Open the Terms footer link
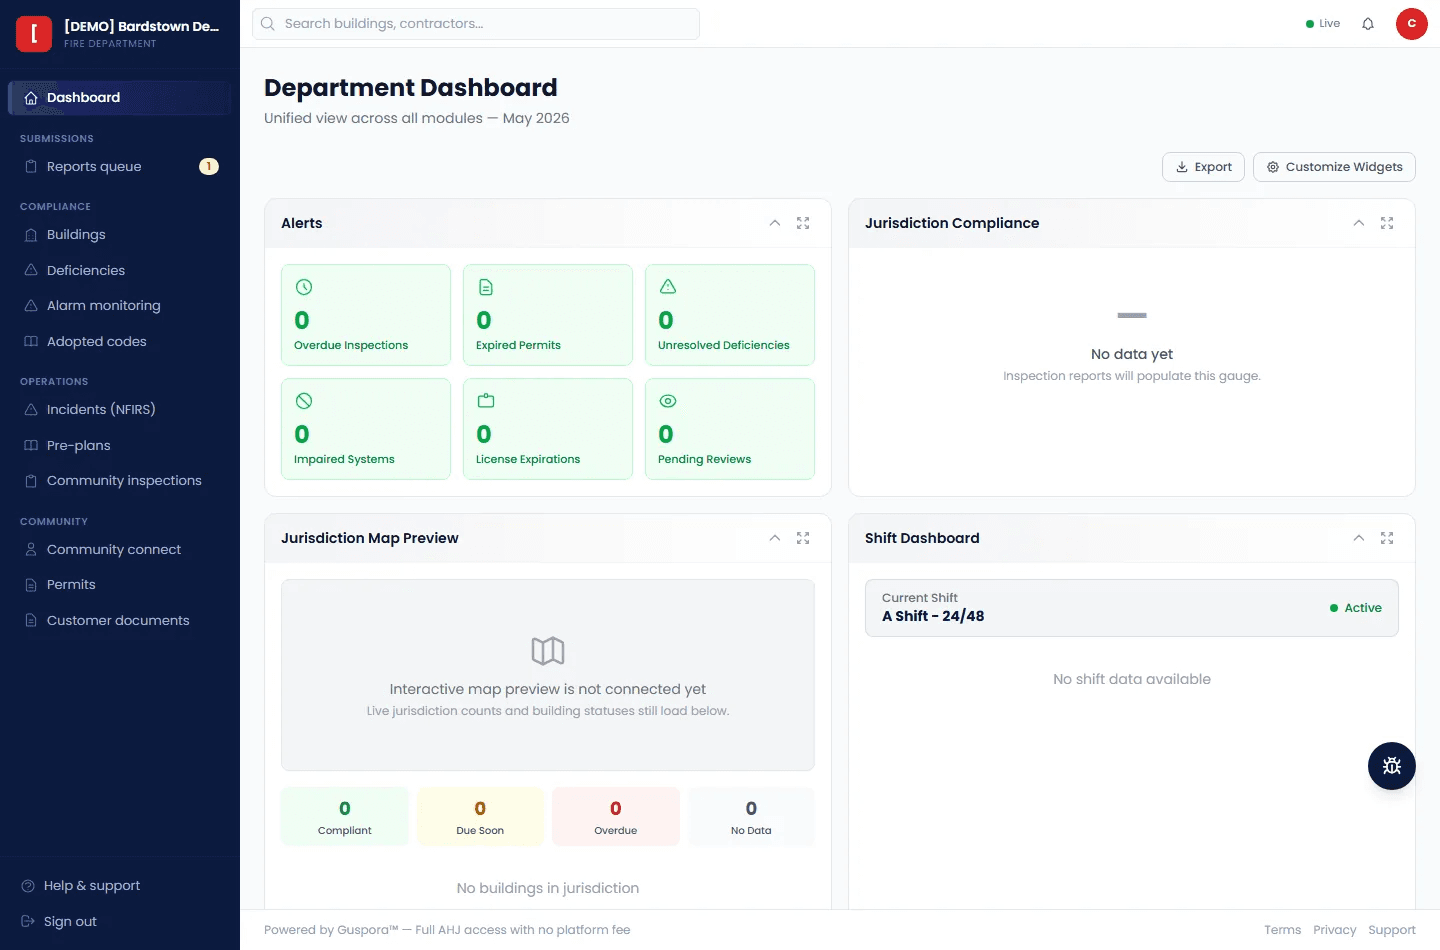Image resolution: width=1440 pixels, height=950 pixels. pos(1282,930)
